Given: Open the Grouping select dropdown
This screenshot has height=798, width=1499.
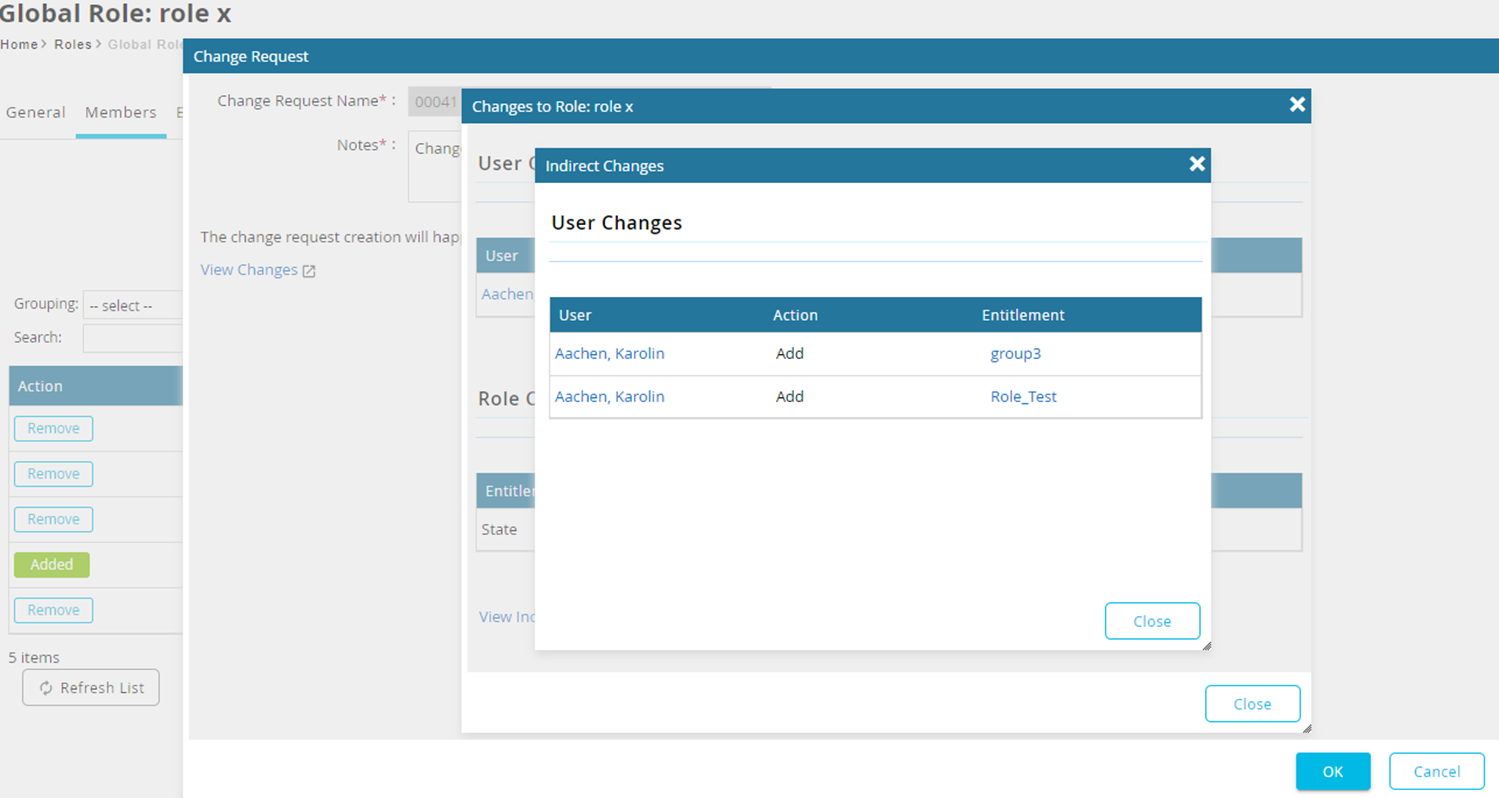Looking at the screenshot, I should (133, 305).
